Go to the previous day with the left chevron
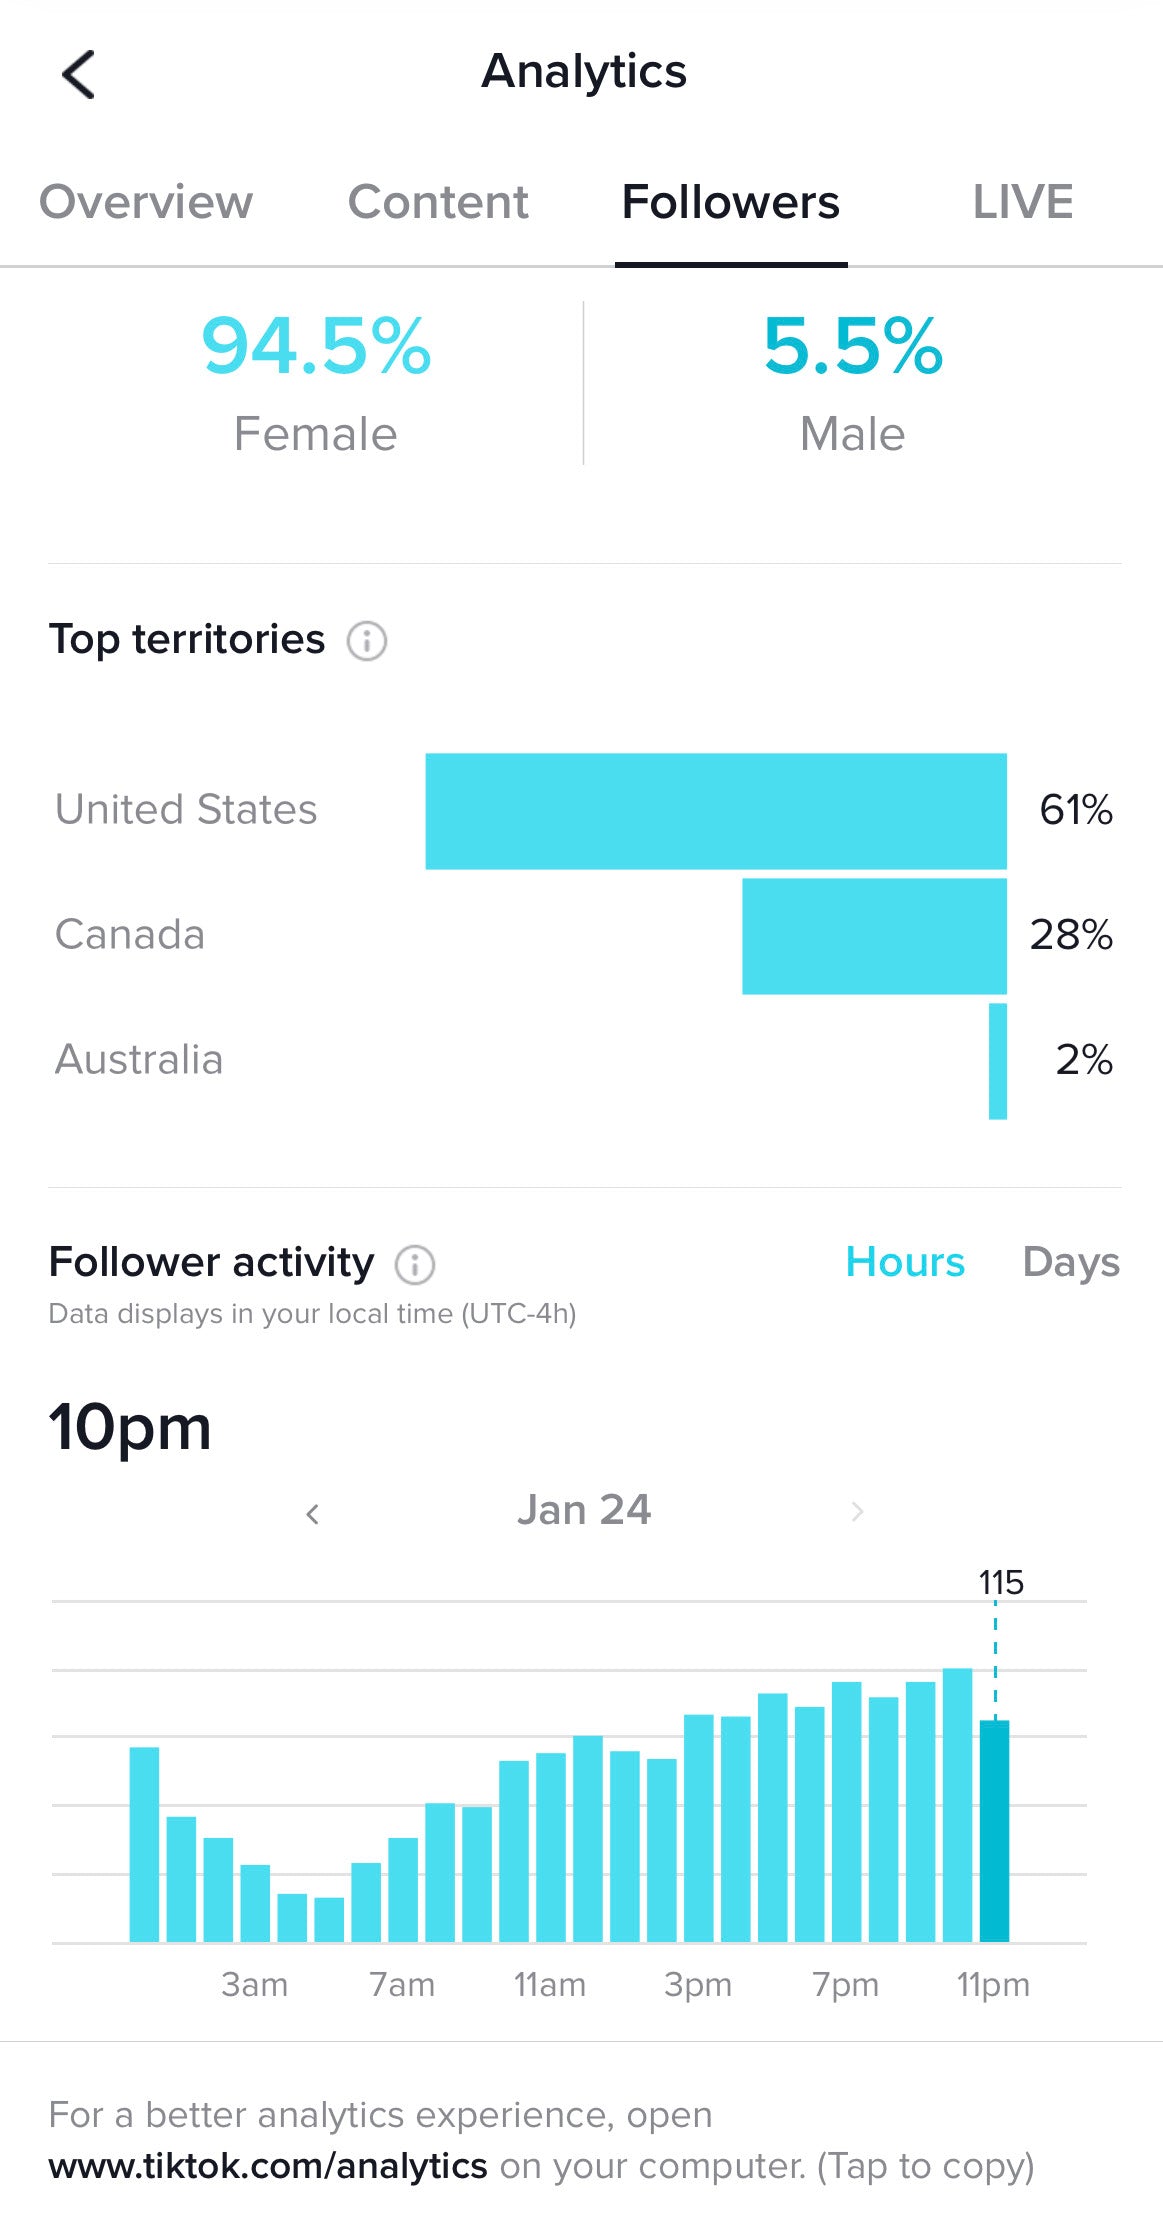 pyautogui.click(x=313, y=1512)
